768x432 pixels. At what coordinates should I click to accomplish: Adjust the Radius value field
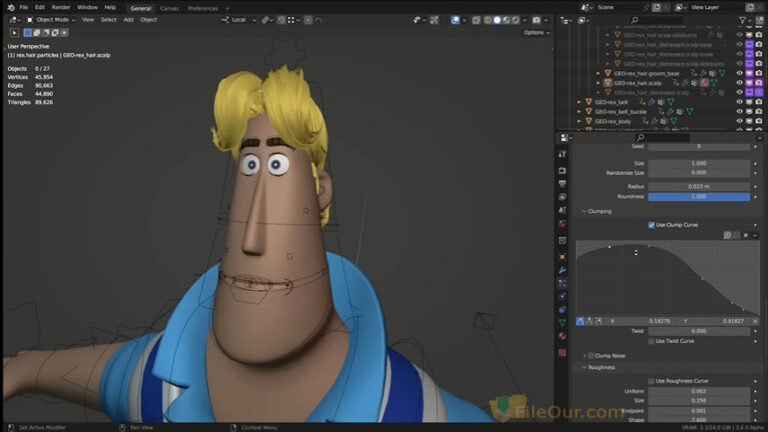699,187
